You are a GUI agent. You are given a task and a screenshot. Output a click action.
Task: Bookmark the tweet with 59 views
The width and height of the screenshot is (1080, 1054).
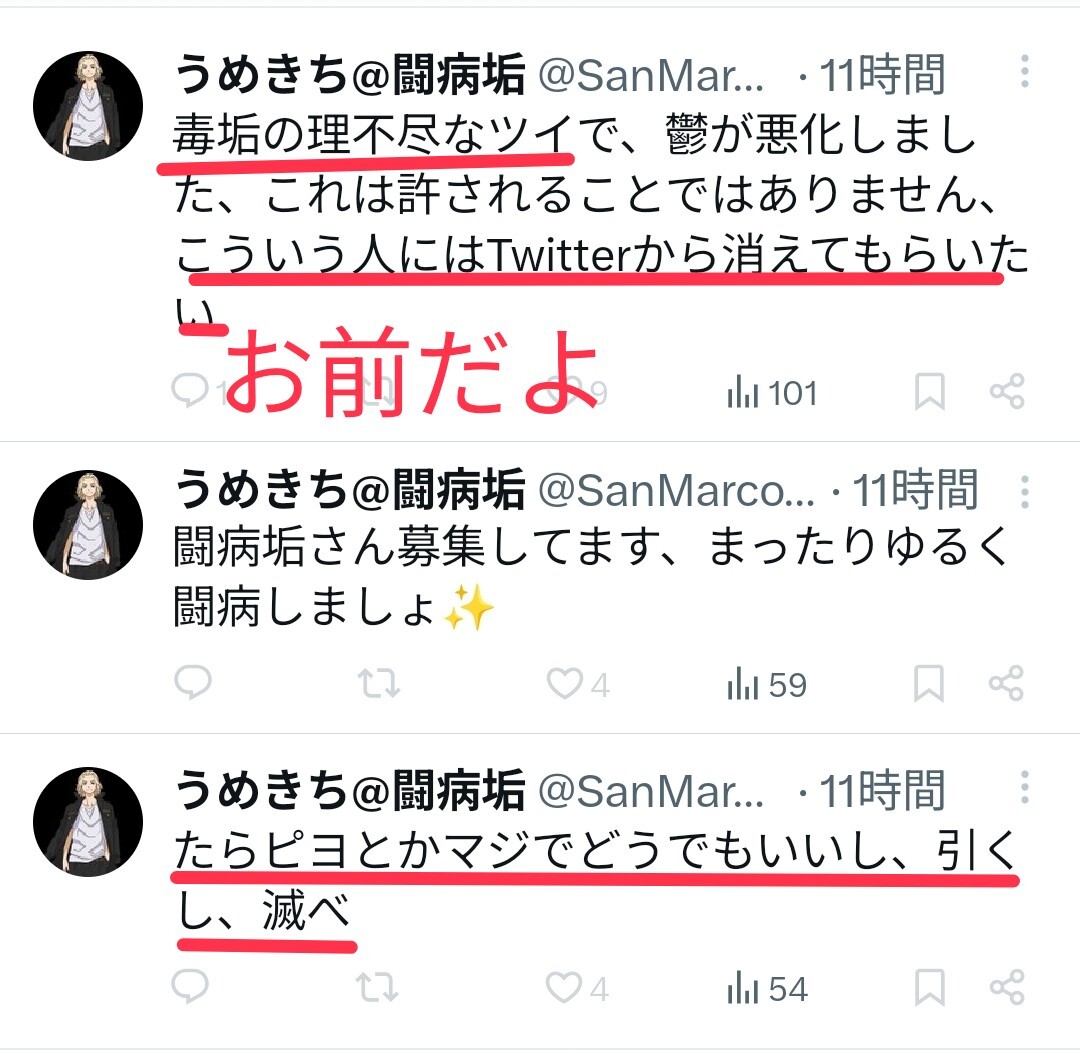pyautogui.click(x=928, y=683)
